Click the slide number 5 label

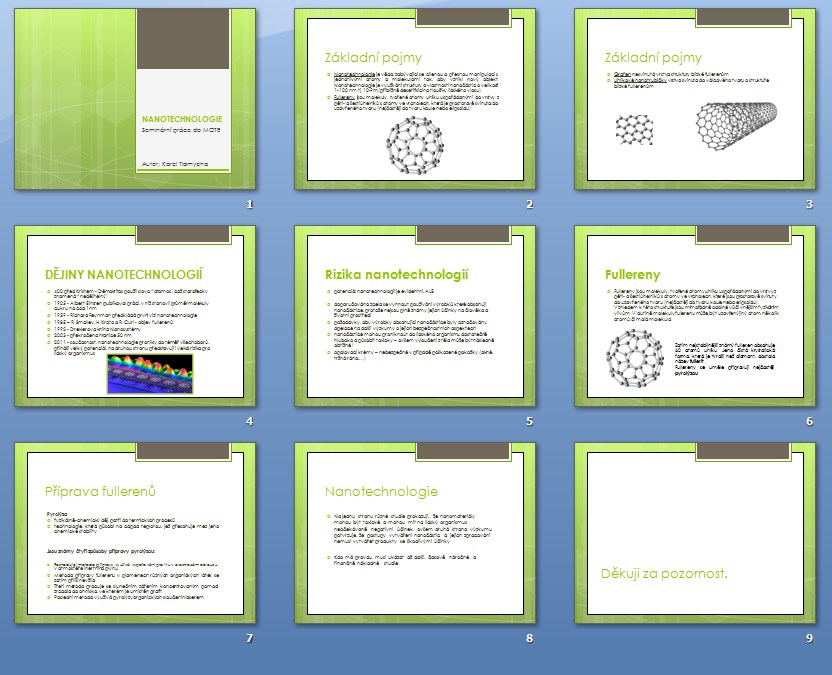click(x=529, y=421)
